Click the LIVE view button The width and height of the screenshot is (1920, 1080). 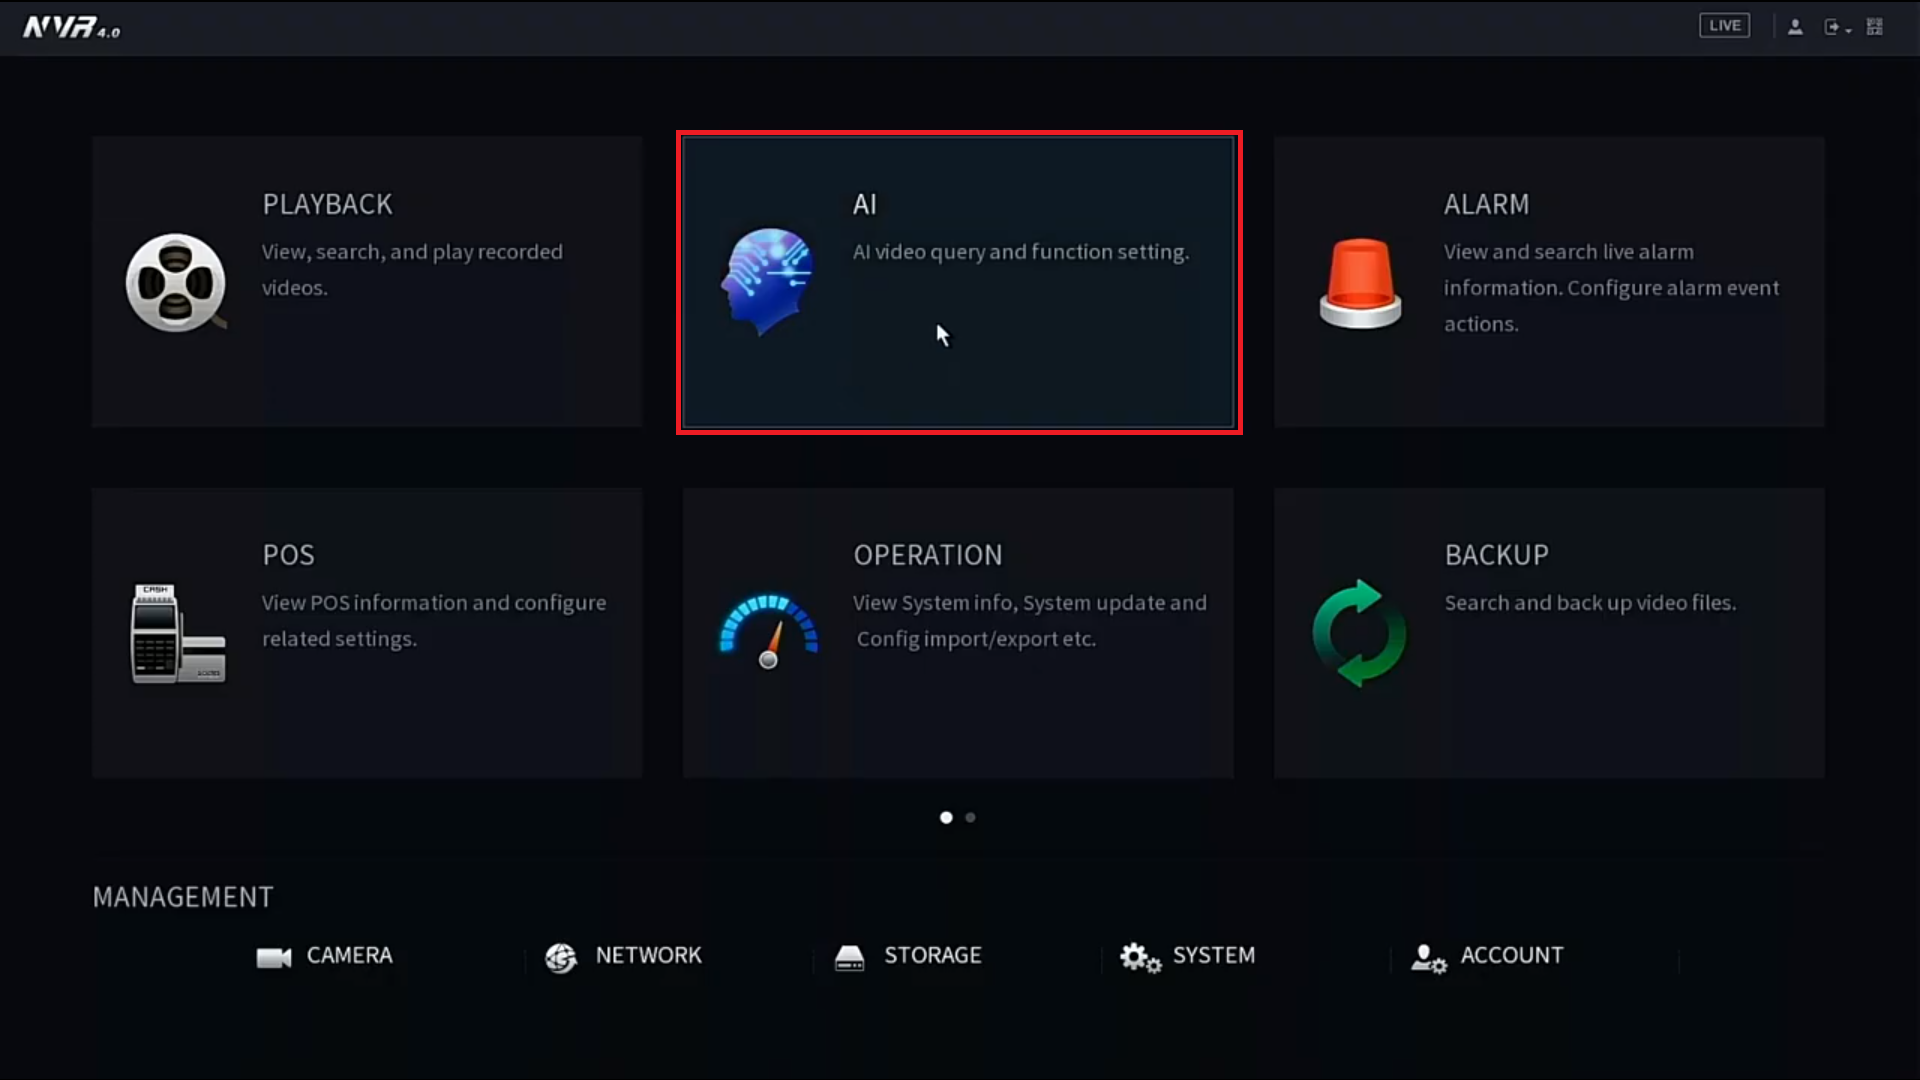pos(1724,26)
